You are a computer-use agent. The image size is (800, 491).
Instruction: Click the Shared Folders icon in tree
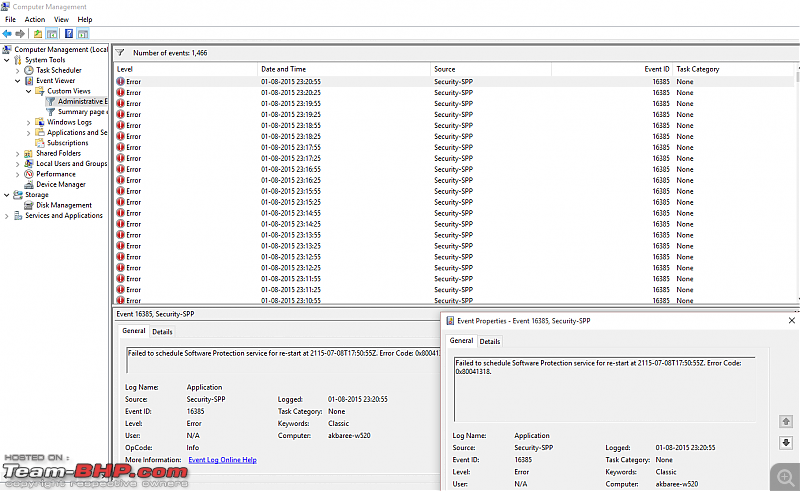tap(29, 153)
